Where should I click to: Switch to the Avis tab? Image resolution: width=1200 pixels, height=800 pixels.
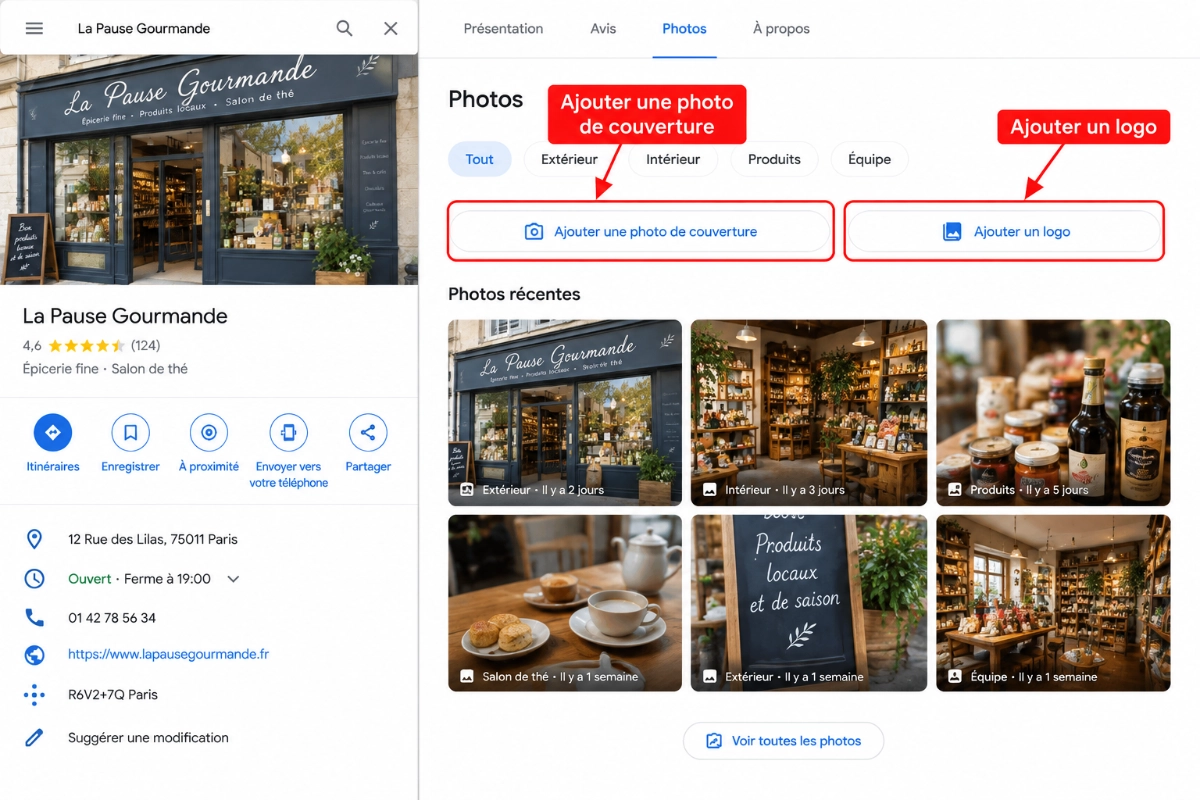click(x=603, y=28)
